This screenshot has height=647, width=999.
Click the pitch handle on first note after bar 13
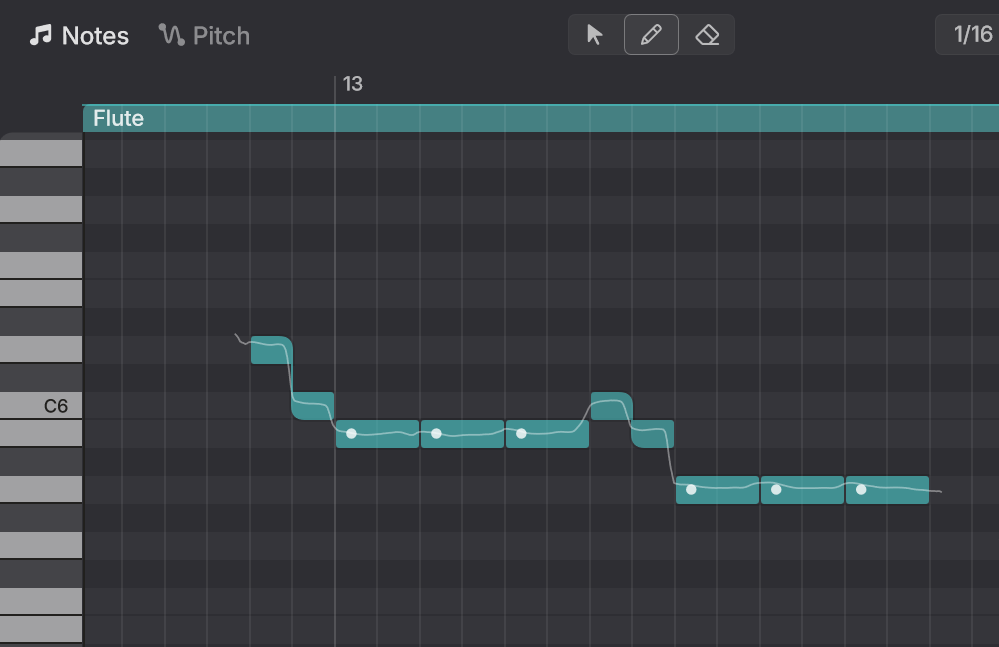[351, 434]
